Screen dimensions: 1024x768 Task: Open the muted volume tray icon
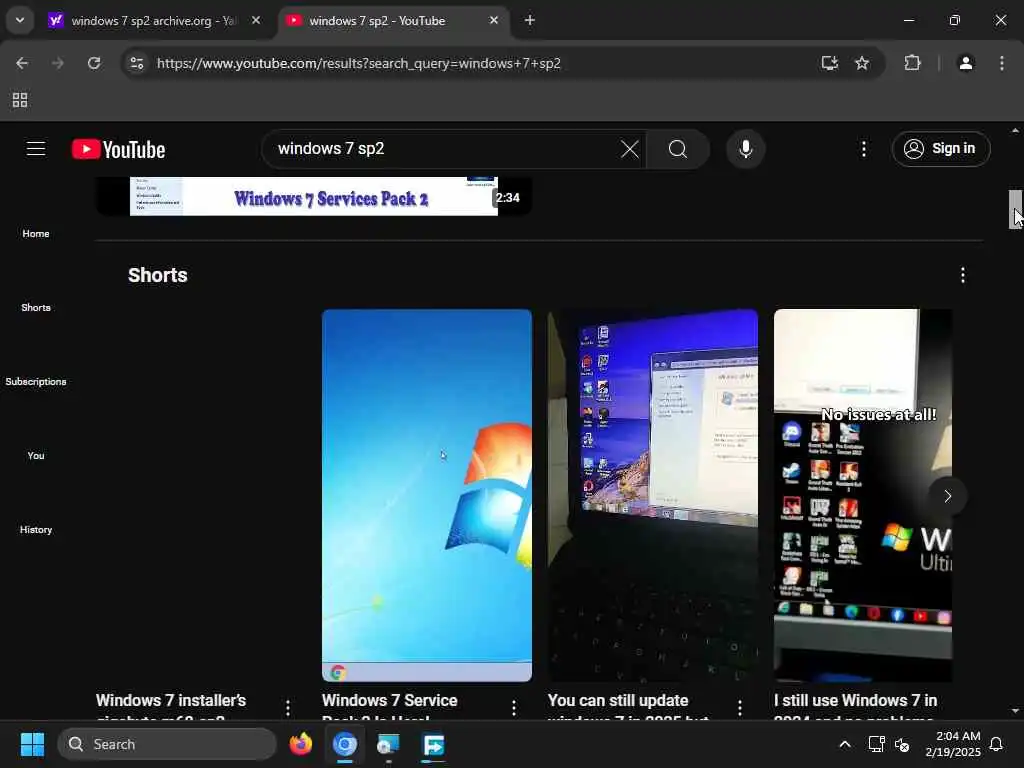click(x=903, y=744)
